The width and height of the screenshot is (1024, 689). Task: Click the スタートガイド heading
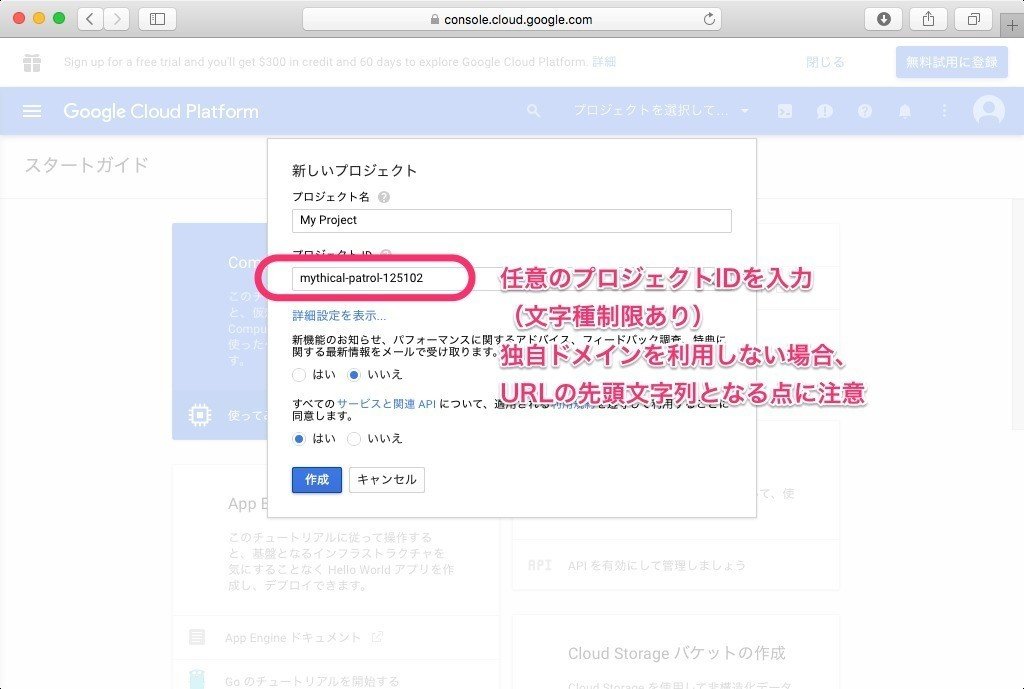point(87,165)
